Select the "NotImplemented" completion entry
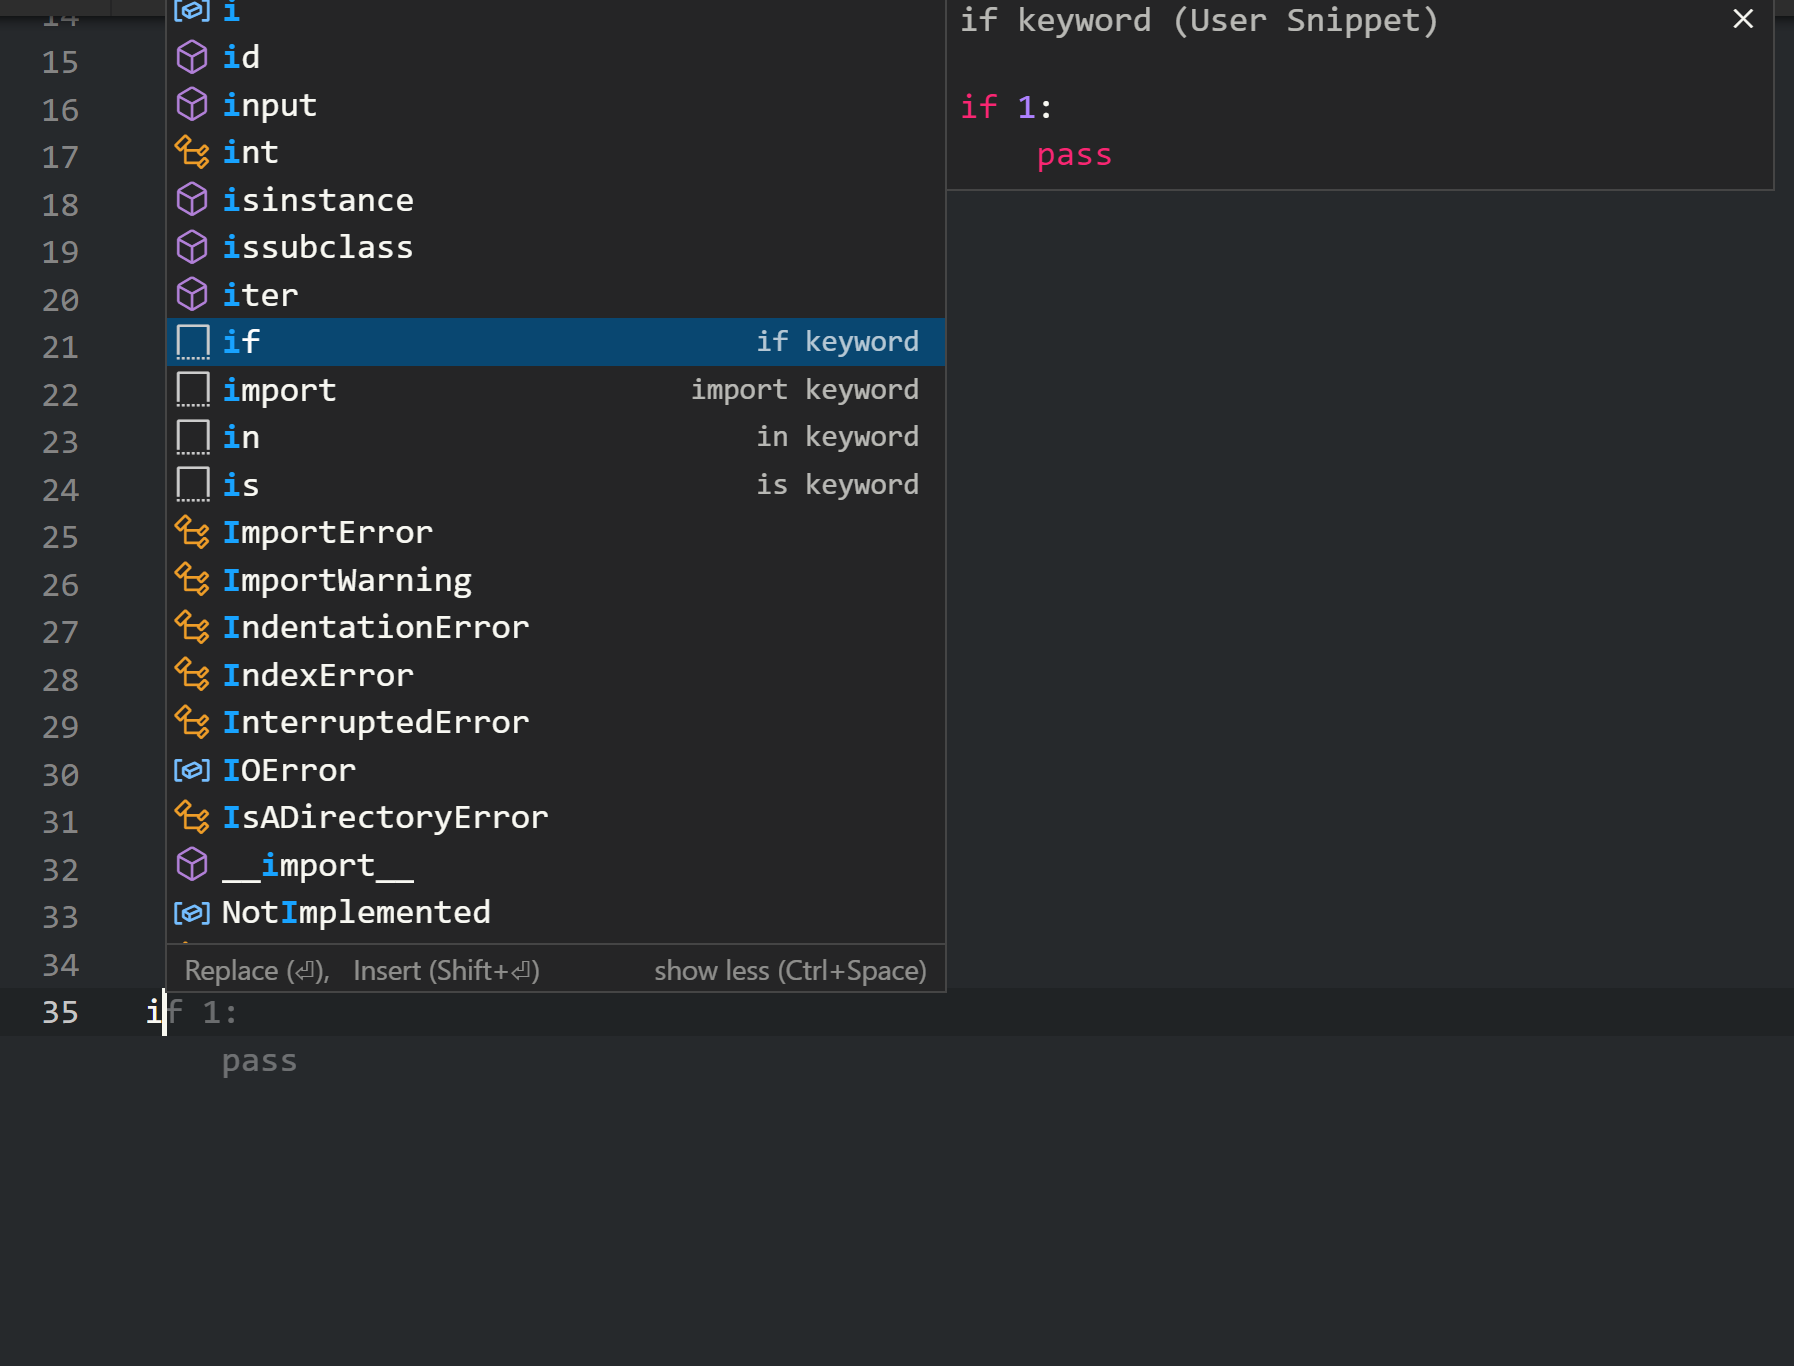This screenshot has width=1794, height=1366. (x=355, y=911)
